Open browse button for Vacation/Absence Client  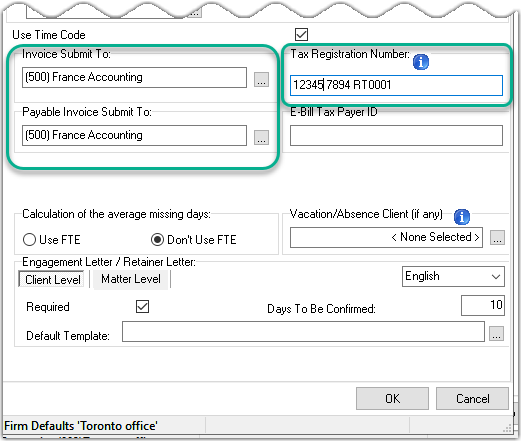497,238
